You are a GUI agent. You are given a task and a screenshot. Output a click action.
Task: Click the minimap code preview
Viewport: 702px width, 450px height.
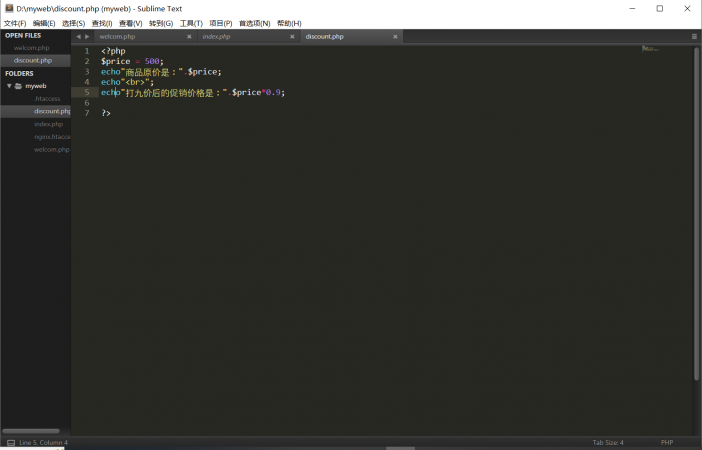[x=650, y=48]
